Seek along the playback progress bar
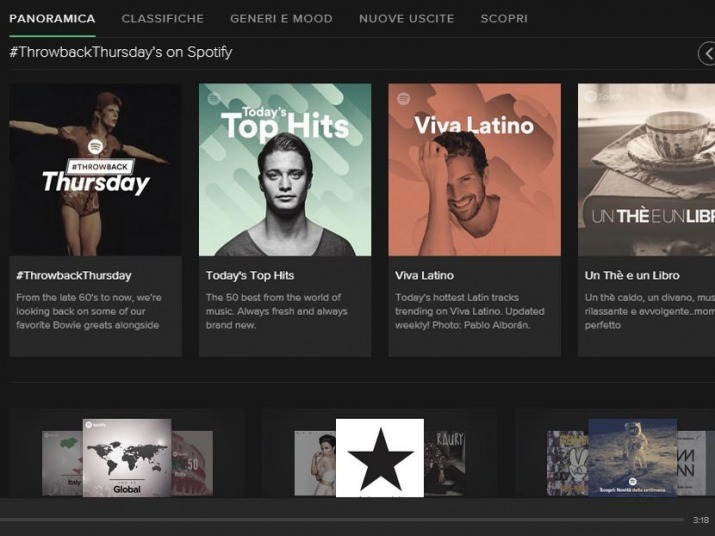 (x=342, y=520)
